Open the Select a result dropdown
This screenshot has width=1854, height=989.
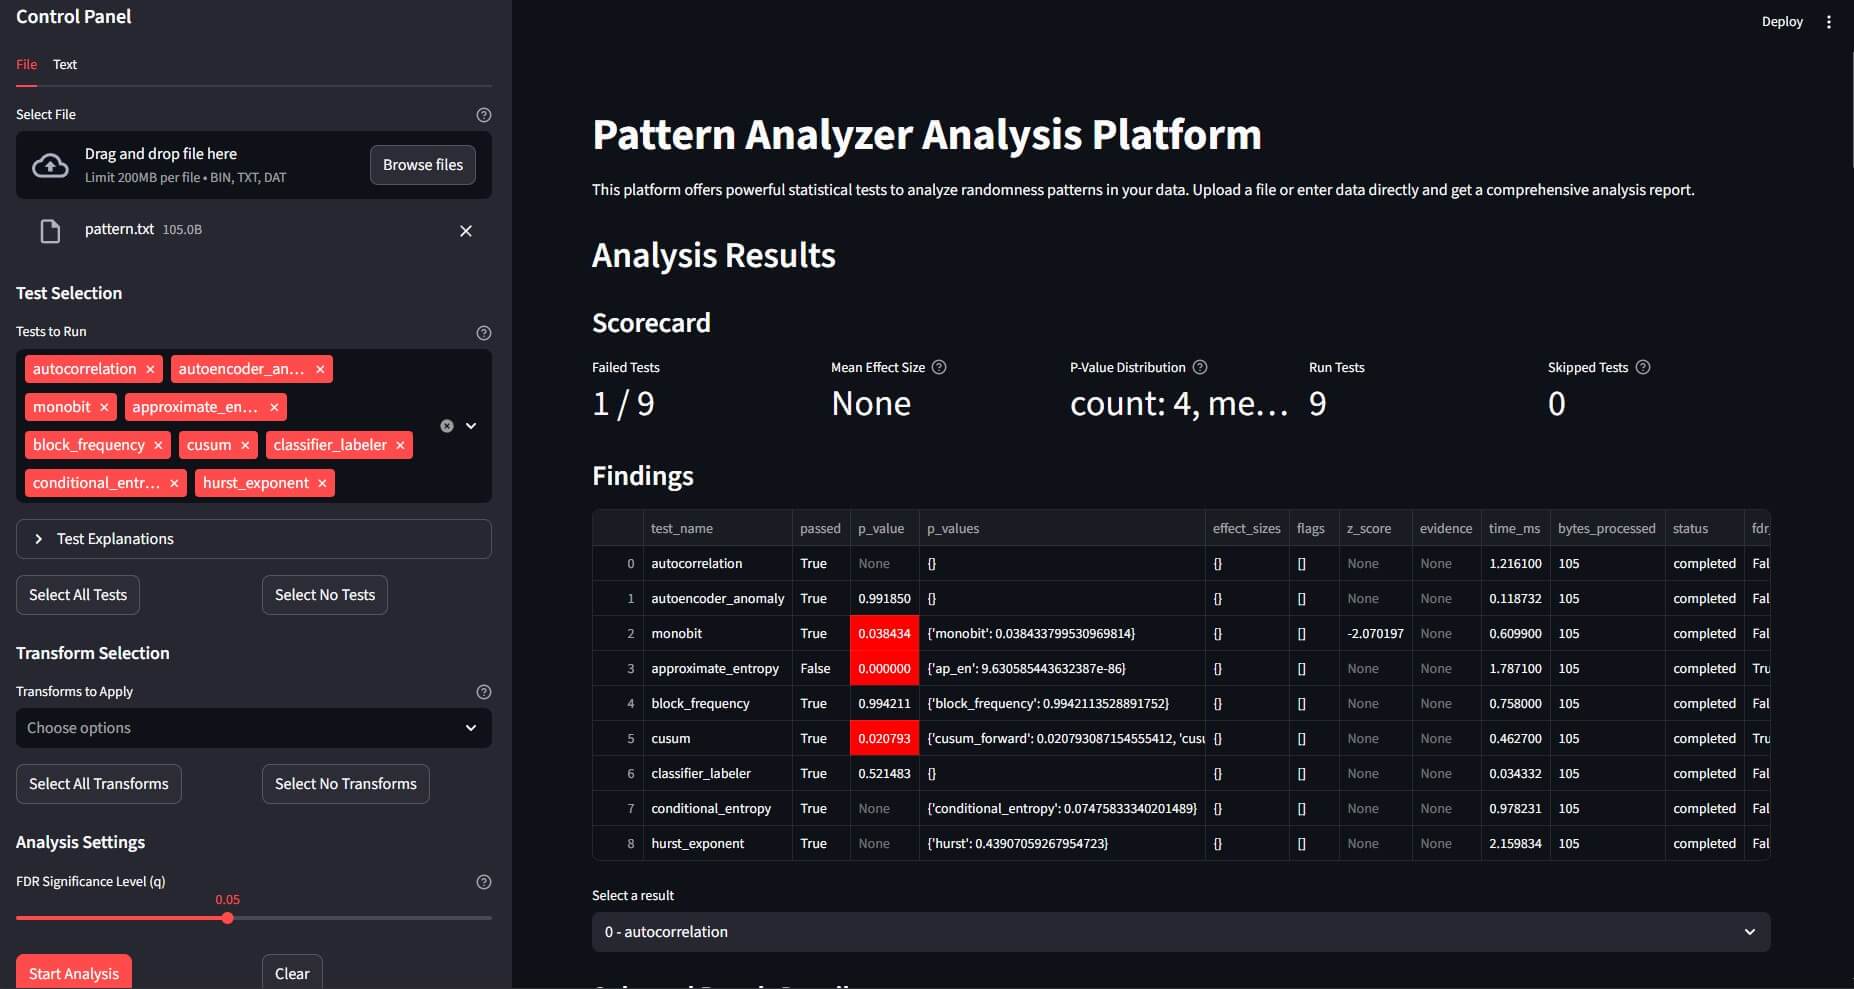[1180, 932]
